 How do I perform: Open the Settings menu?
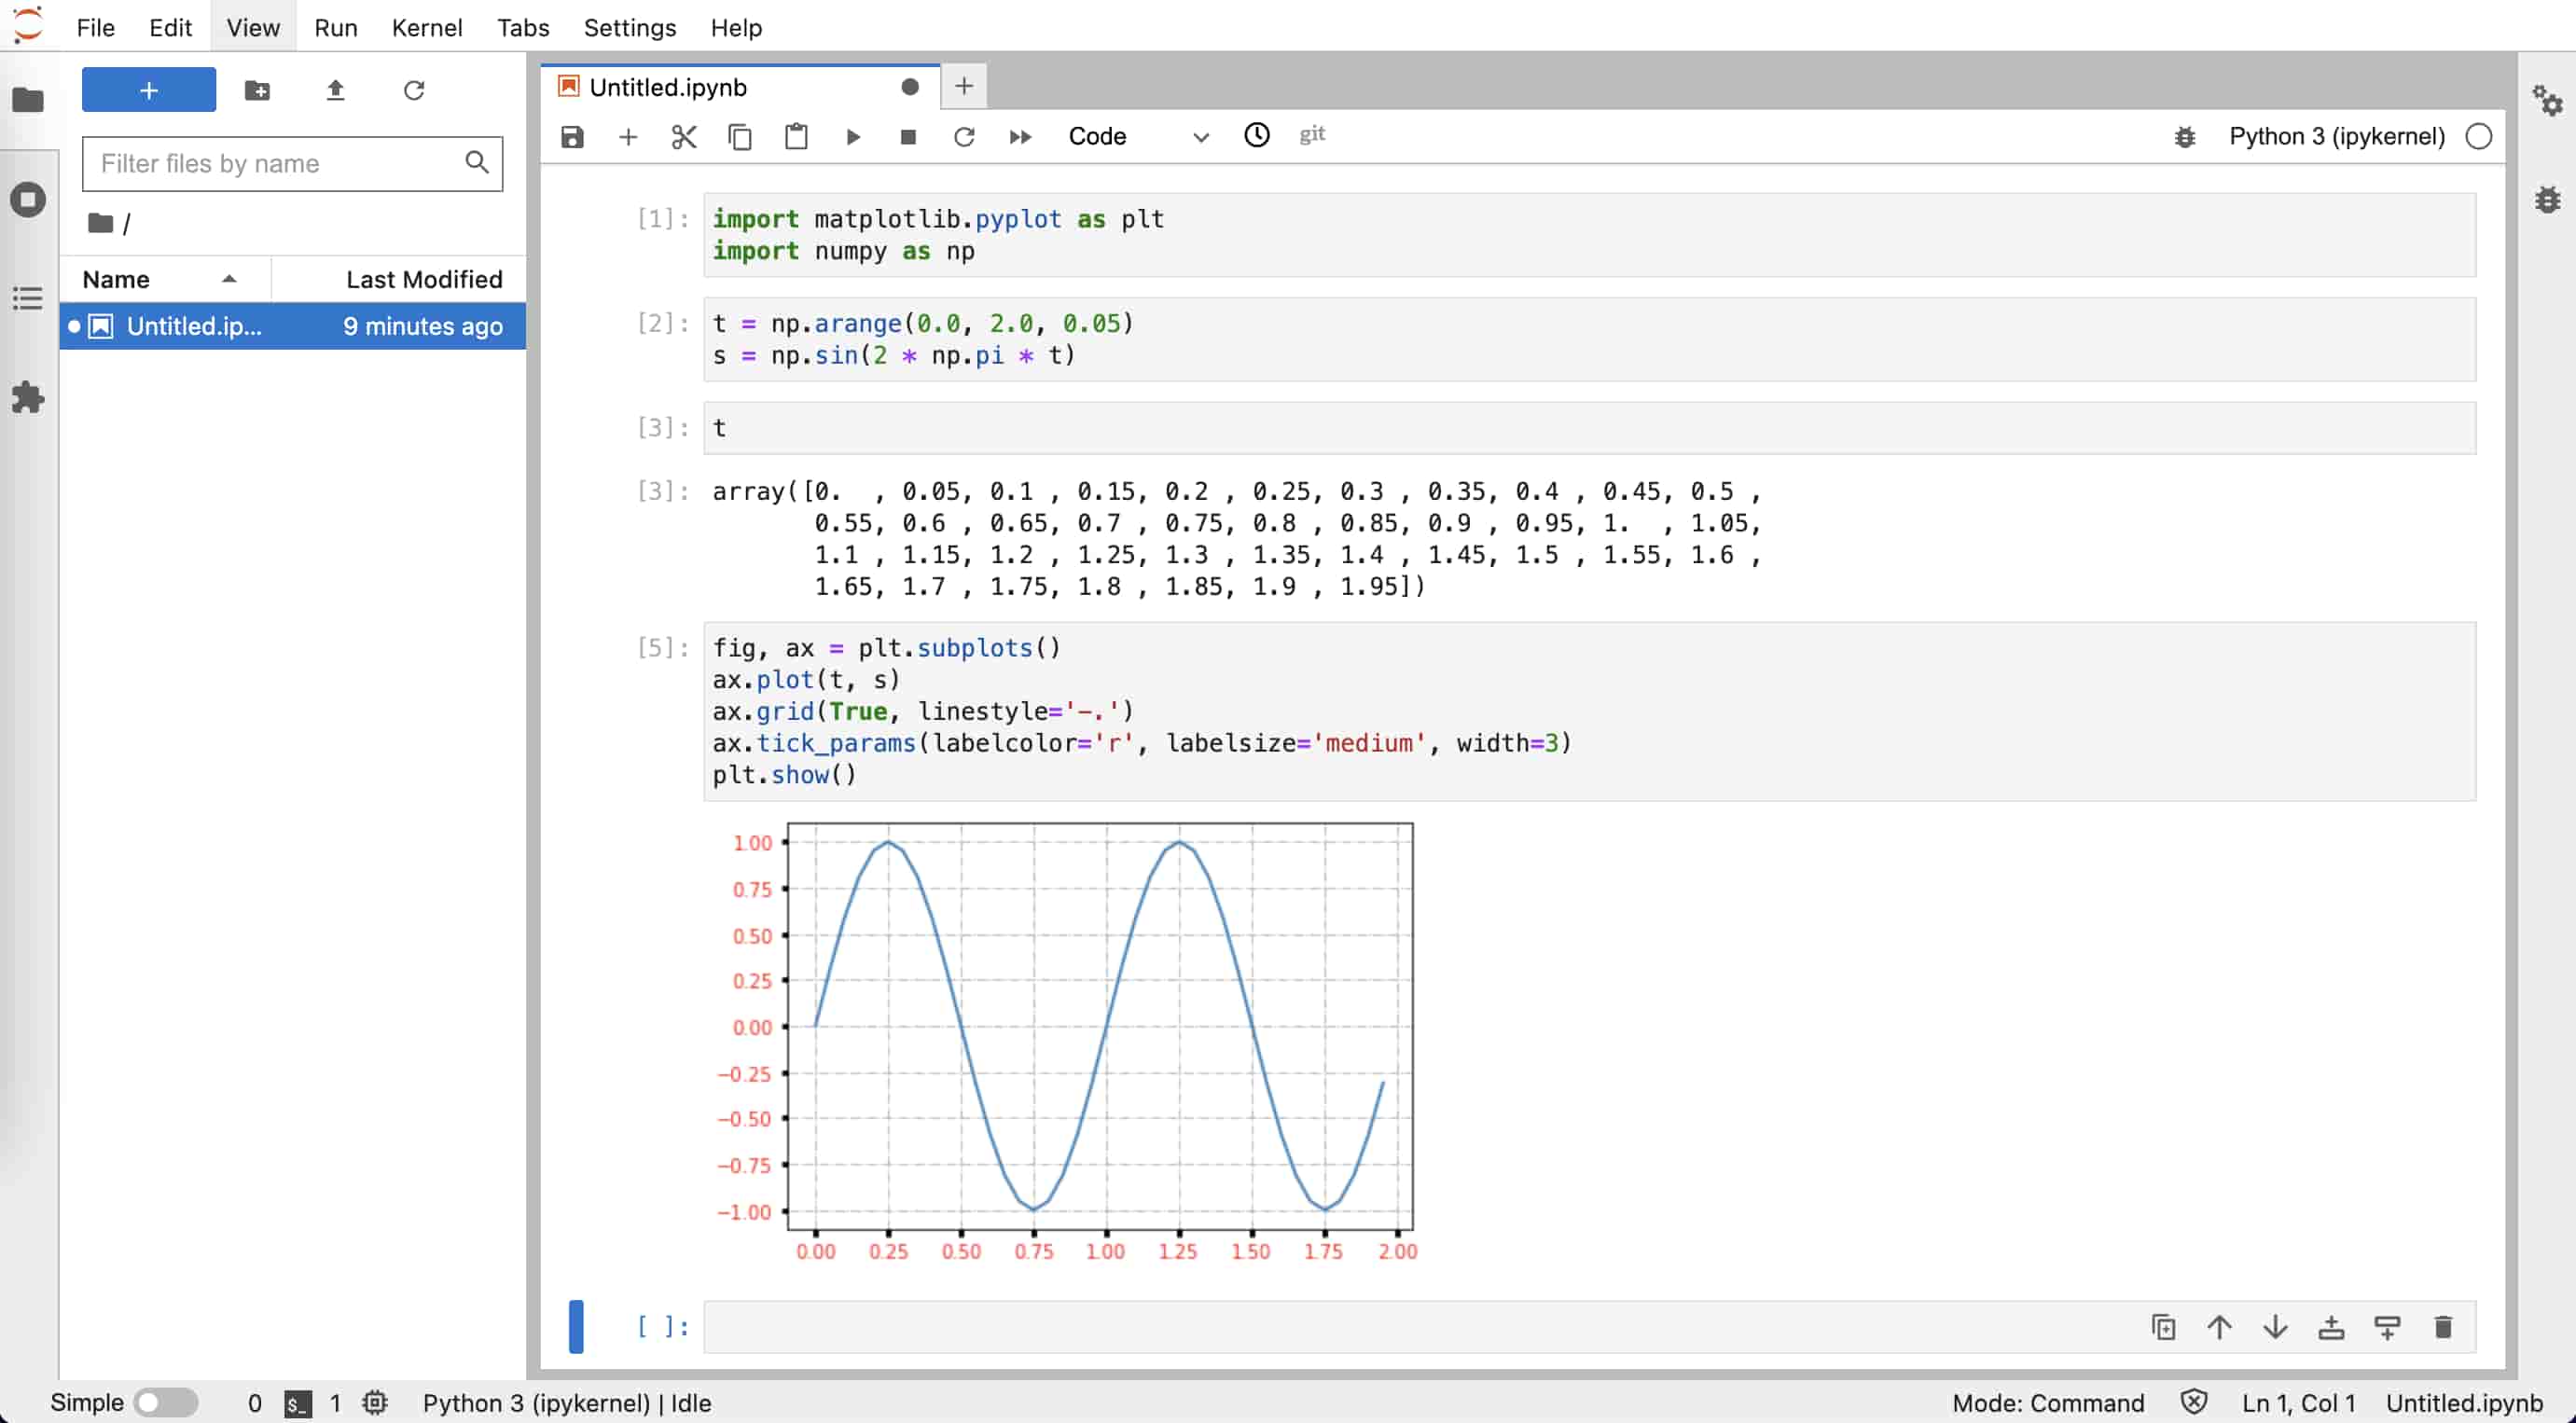coord(630,27)
